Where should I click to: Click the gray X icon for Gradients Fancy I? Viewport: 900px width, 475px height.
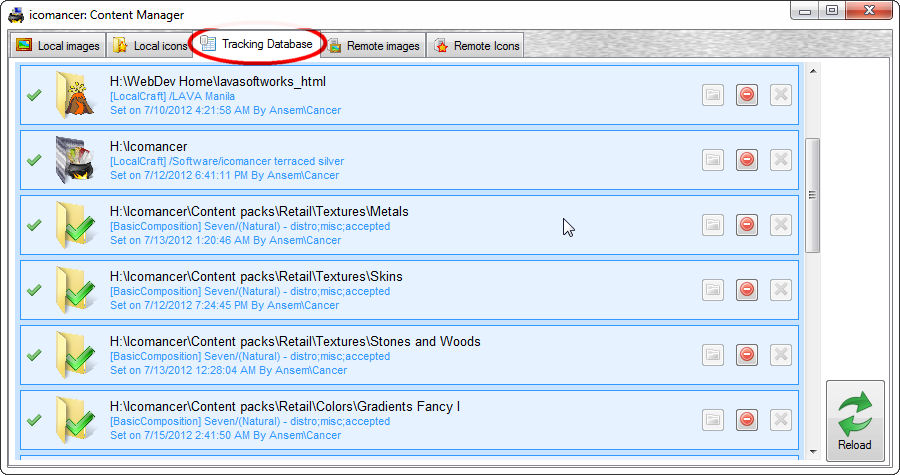[x=781, y=419]
